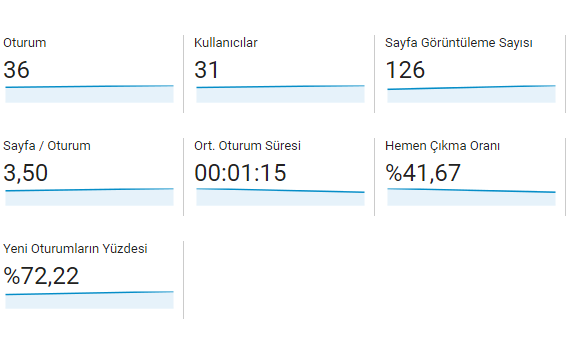Click the session duration value 00:01:15

[x=240, y=173]
